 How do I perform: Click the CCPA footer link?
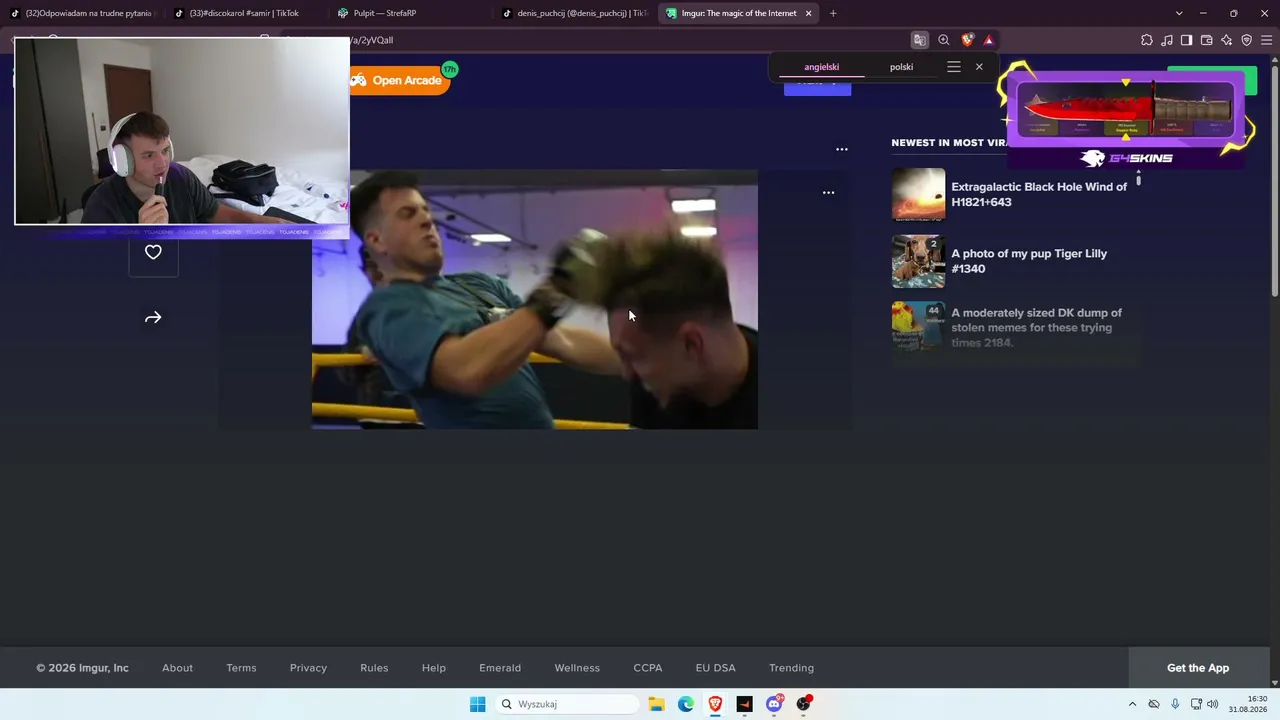(x=648, y=668)
